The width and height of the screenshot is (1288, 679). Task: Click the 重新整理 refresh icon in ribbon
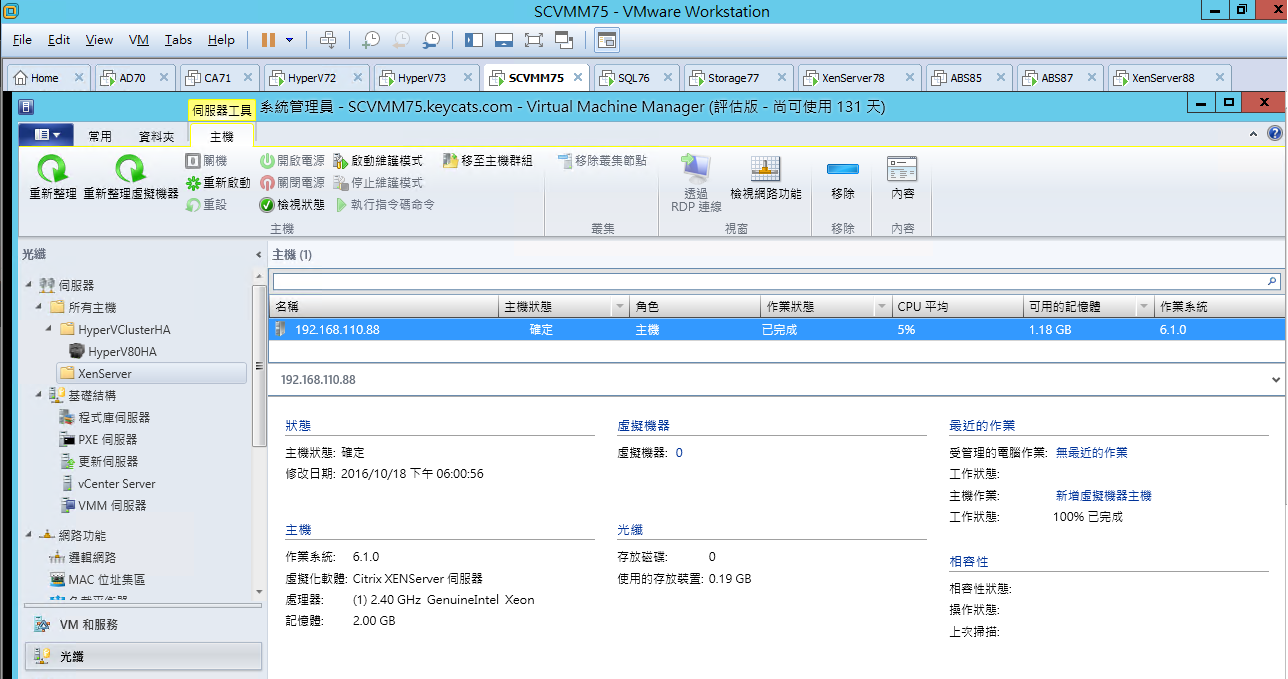(52, 170)
